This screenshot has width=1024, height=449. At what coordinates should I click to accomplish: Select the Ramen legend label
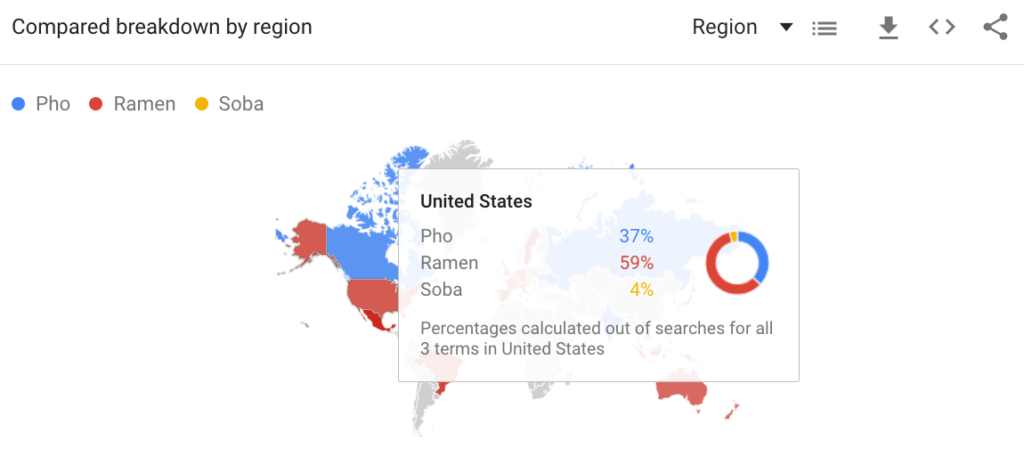pos(144,104)
